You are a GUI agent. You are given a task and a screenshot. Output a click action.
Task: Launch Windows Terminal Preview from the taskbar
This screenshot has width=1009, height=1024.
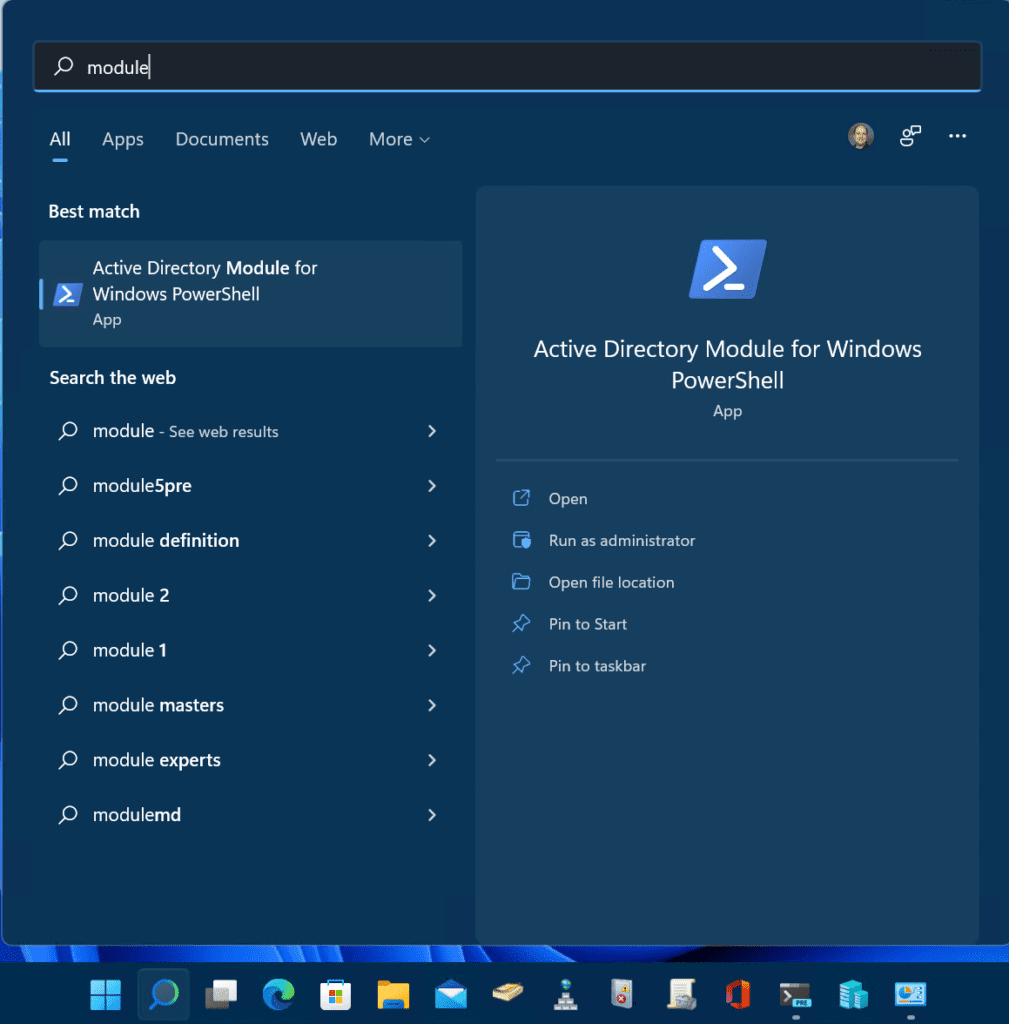[x=795, y=994]
